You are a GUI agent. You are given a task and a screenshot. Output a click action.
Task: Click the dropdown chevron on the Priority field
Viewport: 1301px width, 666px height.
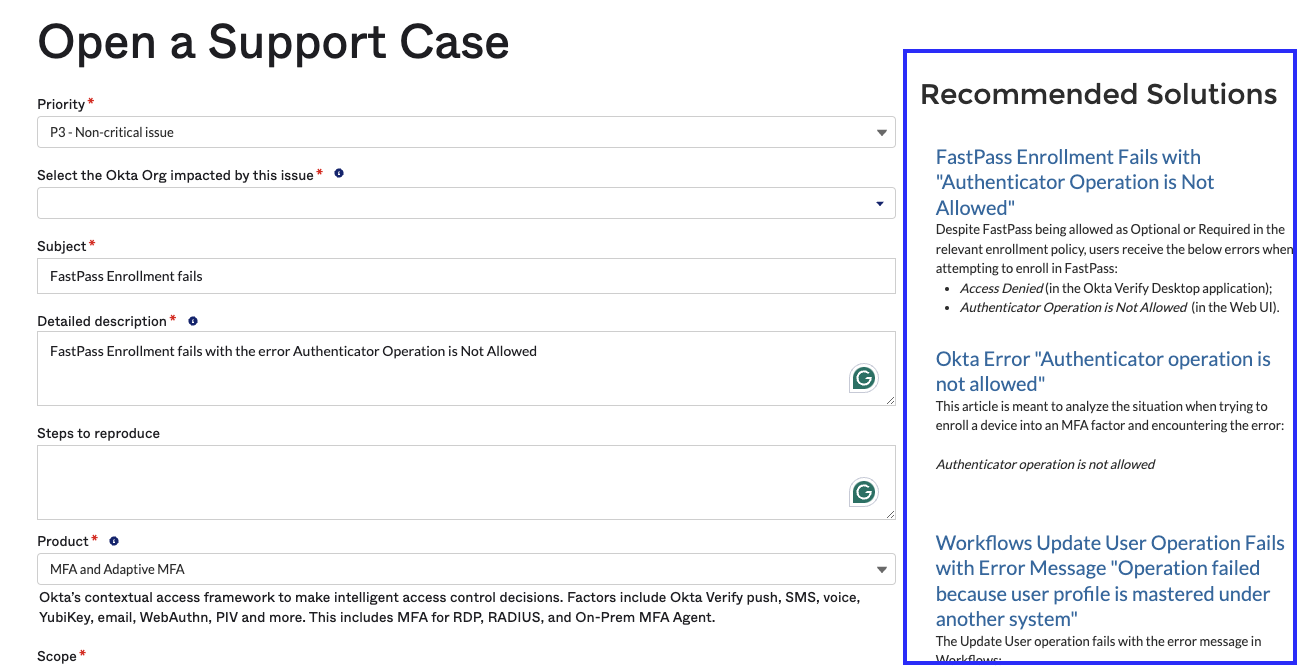point(881,131)
